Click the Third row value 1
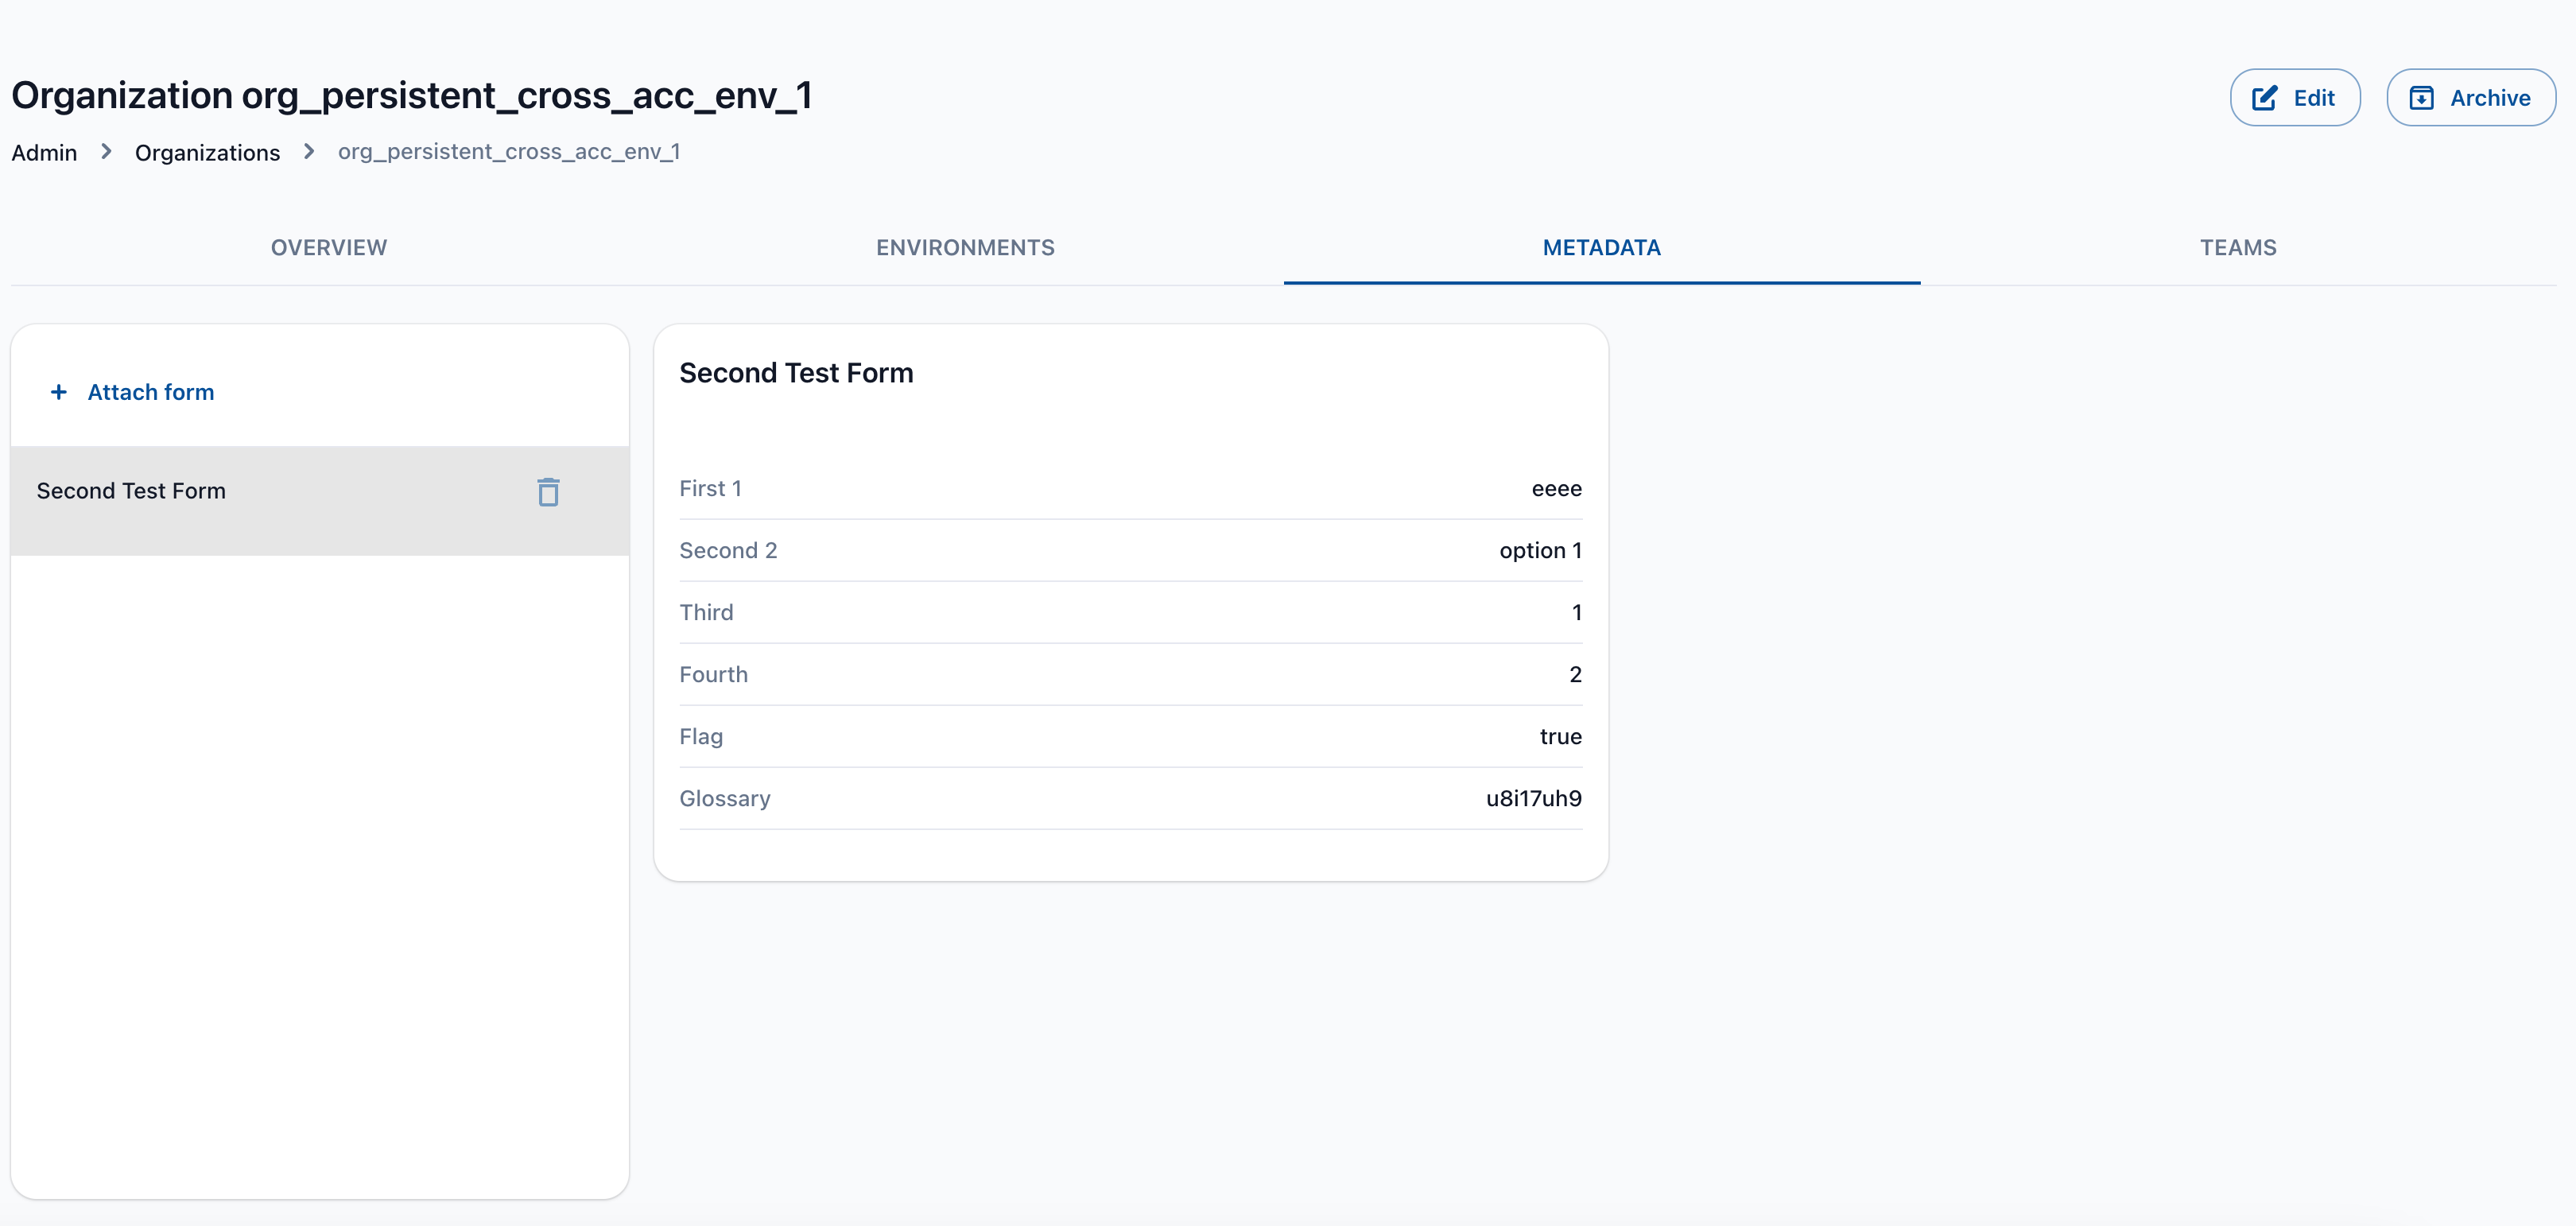 (1577, 613)
